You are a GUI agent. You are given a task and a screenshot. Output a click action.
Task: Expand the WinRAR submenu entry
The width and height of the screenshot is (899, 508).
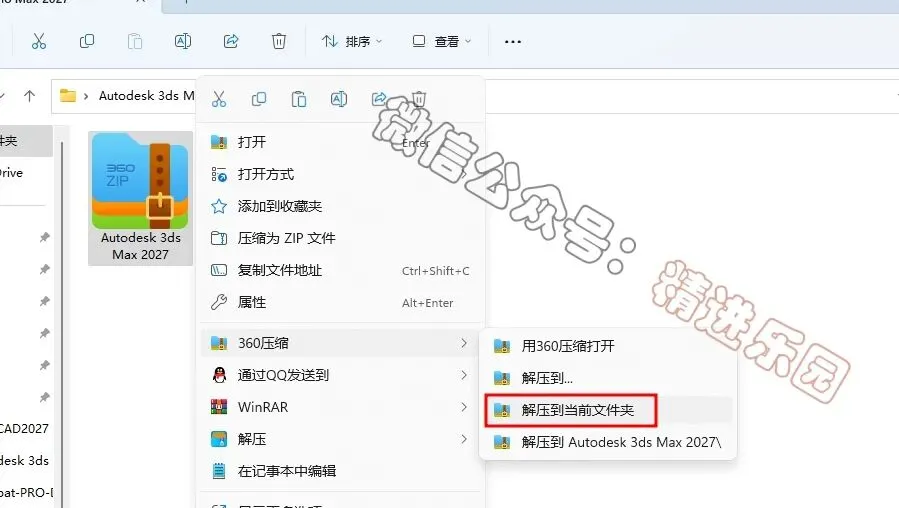341,407
